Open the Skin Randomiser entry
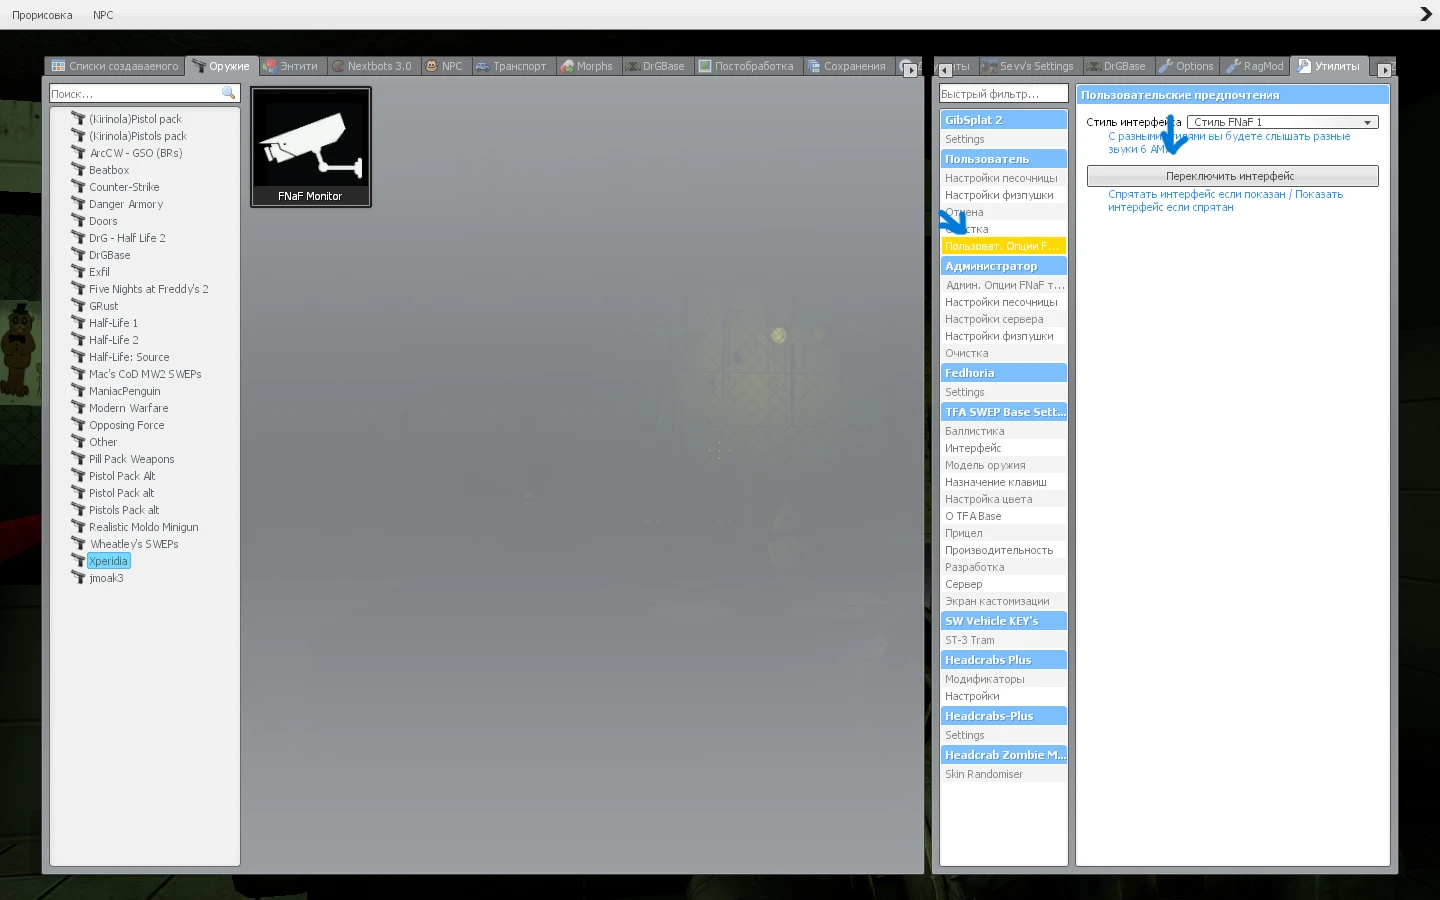 click(x=1003, y=774)
